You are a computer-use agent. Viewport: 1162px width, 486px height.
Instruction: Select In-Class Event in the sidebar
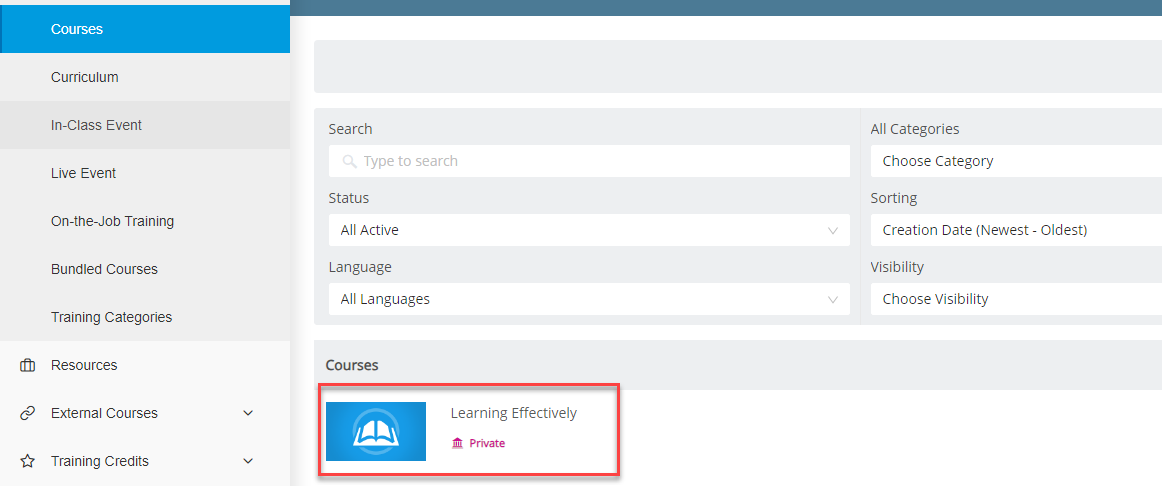point(145,125)
